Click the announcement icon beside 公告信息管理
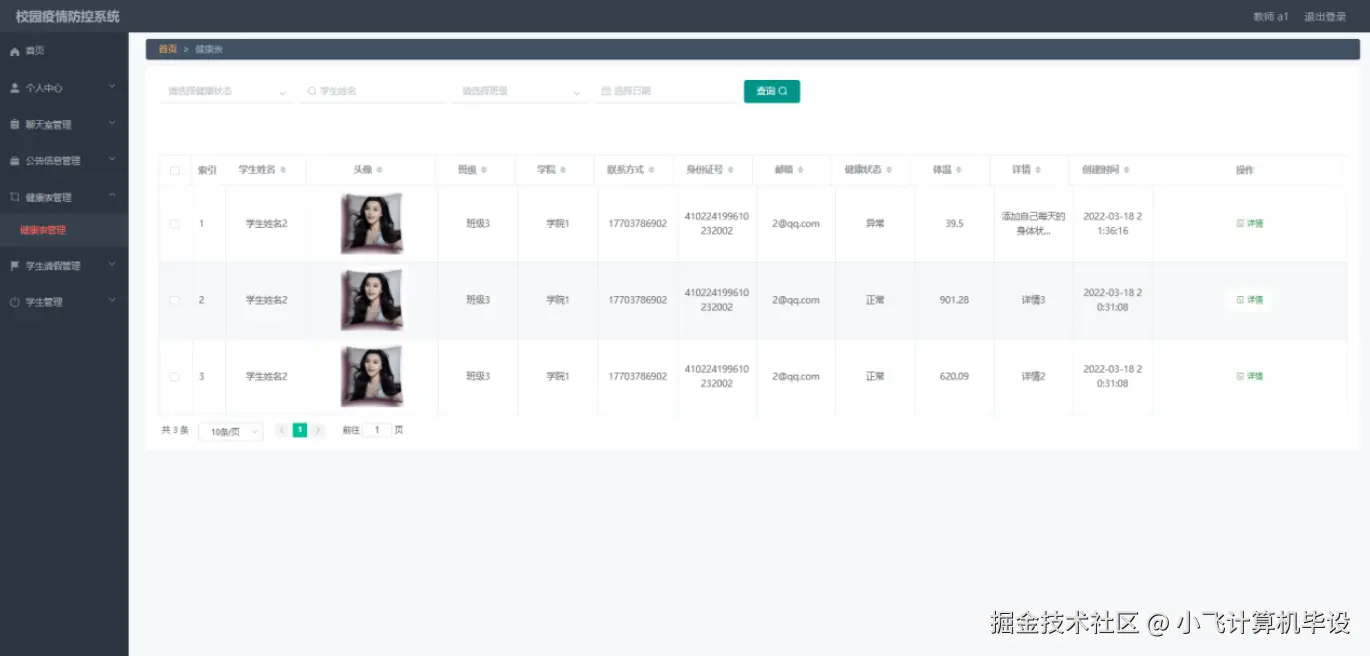This screenshot has height=656, width=1370. point(15,161)
